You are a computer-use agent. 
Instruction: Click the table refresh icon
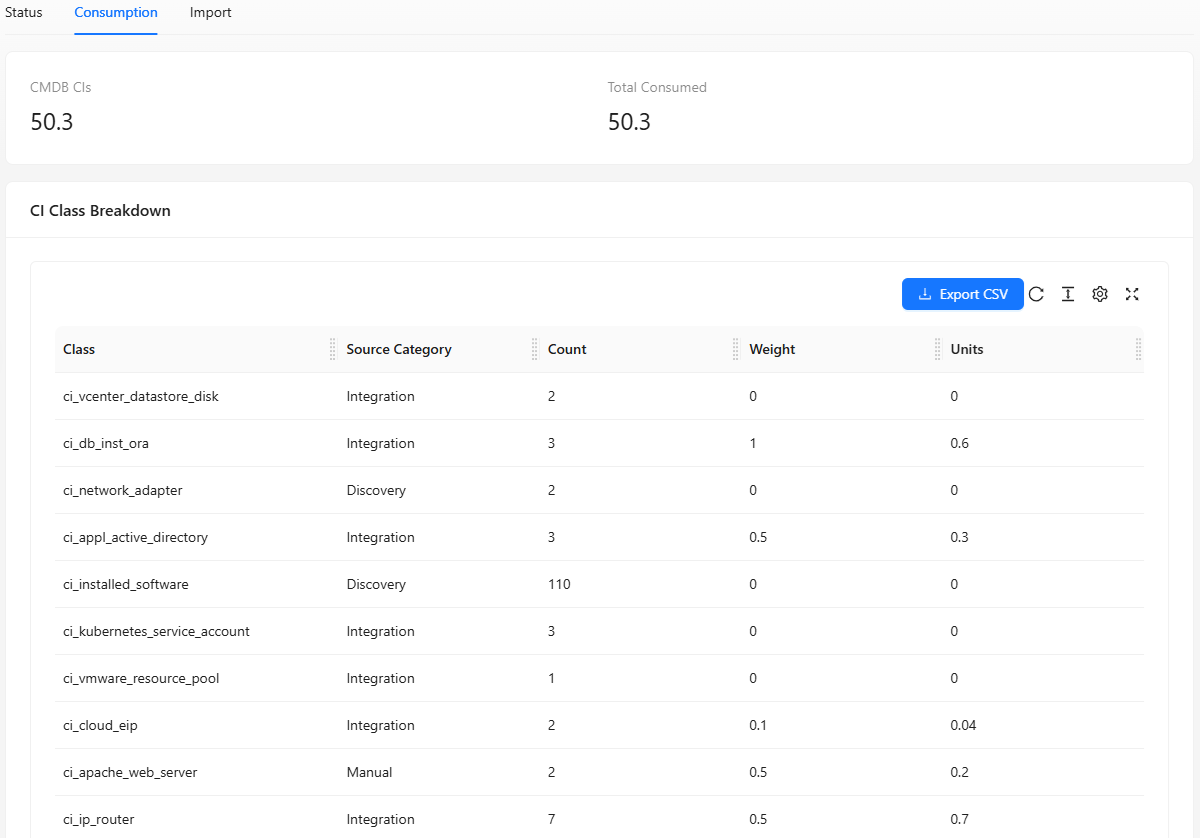[x=1036, y=294]
